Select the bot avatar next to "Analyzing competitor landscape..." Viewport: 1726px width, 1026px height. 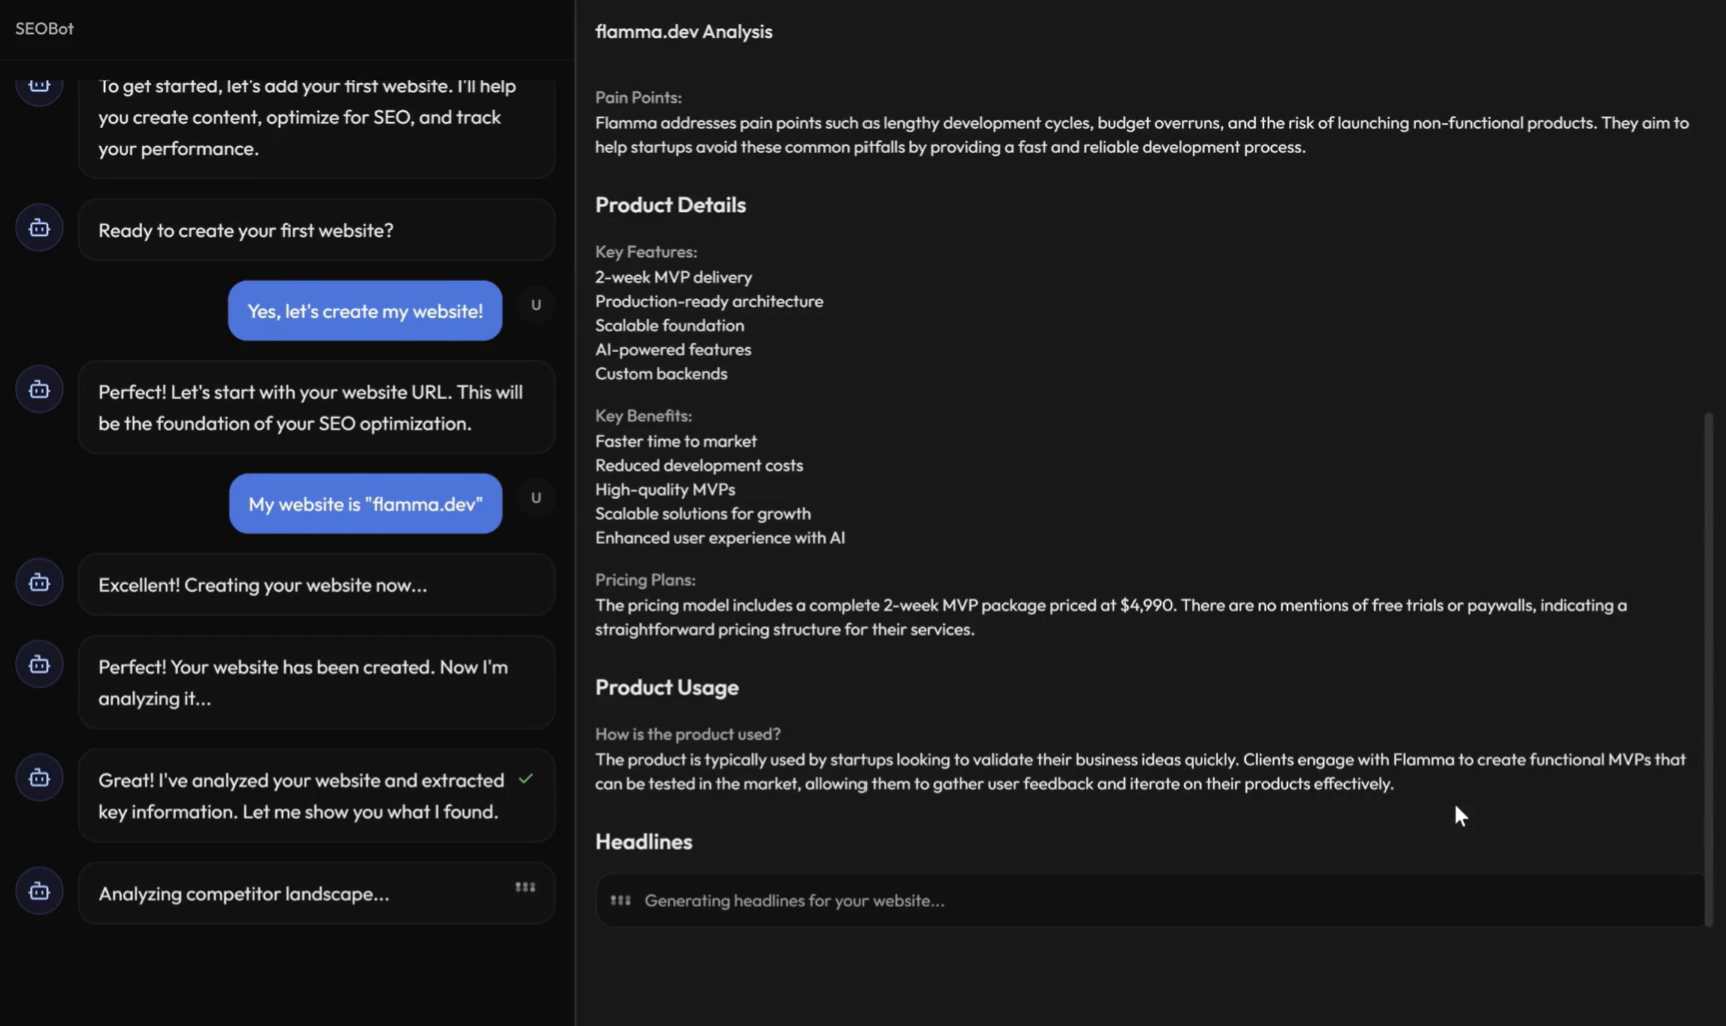click(39, 891)
